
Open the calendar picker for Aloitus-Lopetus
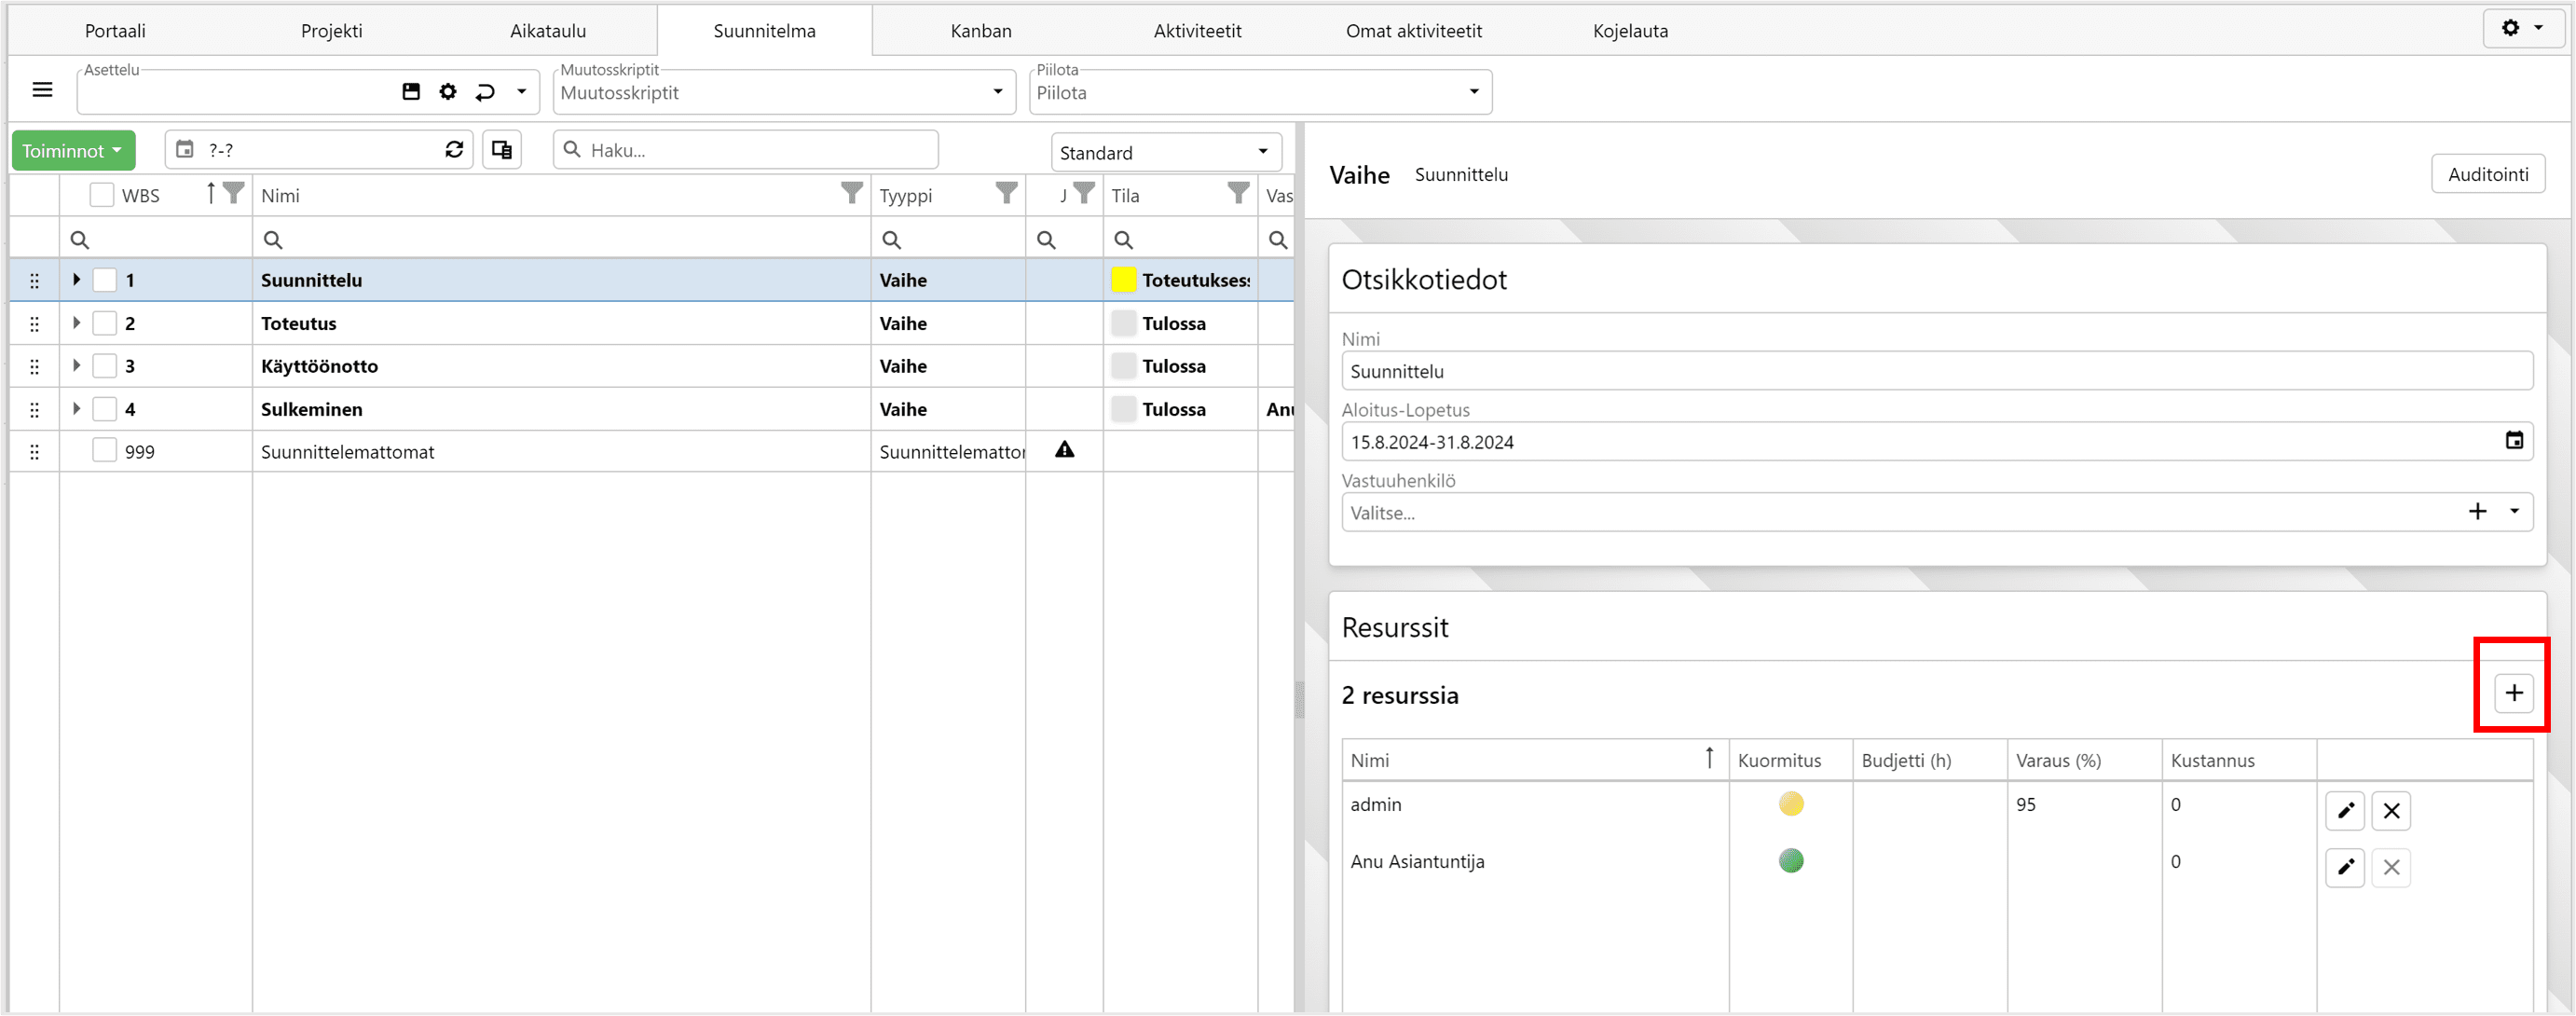click(2514, 441)
